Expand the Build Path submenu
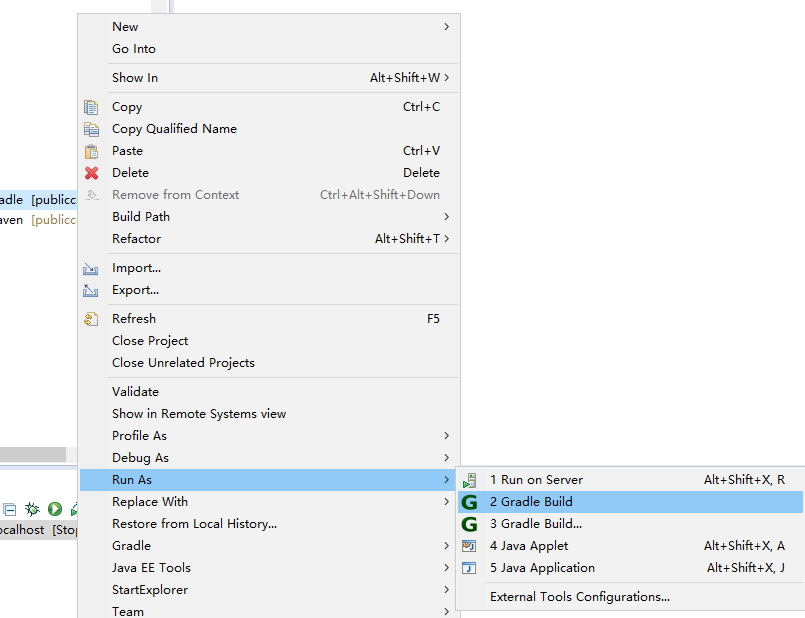805x618 pixels. [446, 217]
